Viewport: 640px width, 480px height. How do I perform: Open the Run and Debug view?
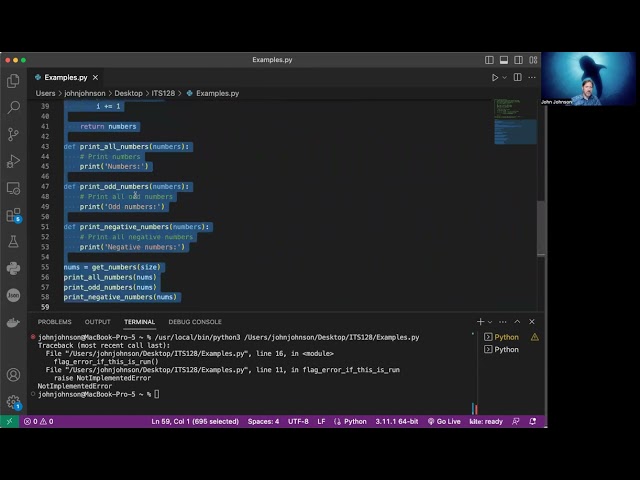pos(13,161)
